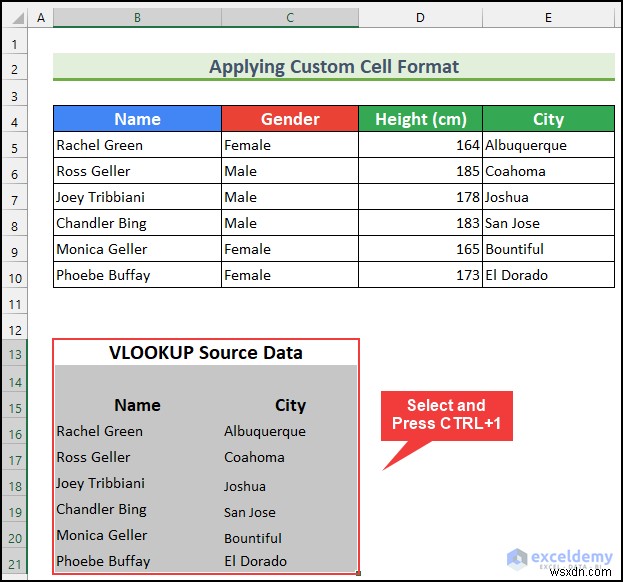
Task: Select Rachel Green in the top table
Action: tap(137, 145)
